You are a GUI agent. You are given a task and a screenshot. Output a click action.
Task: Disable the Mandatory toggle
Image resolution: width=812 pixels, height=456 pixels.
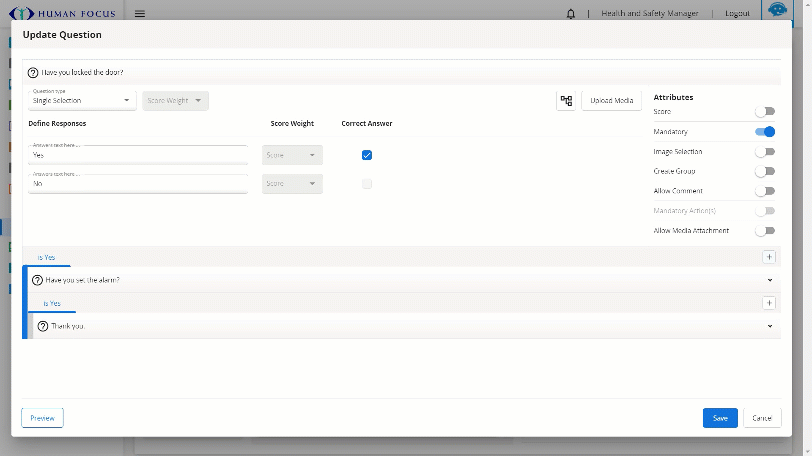click(x=765, y=132)
